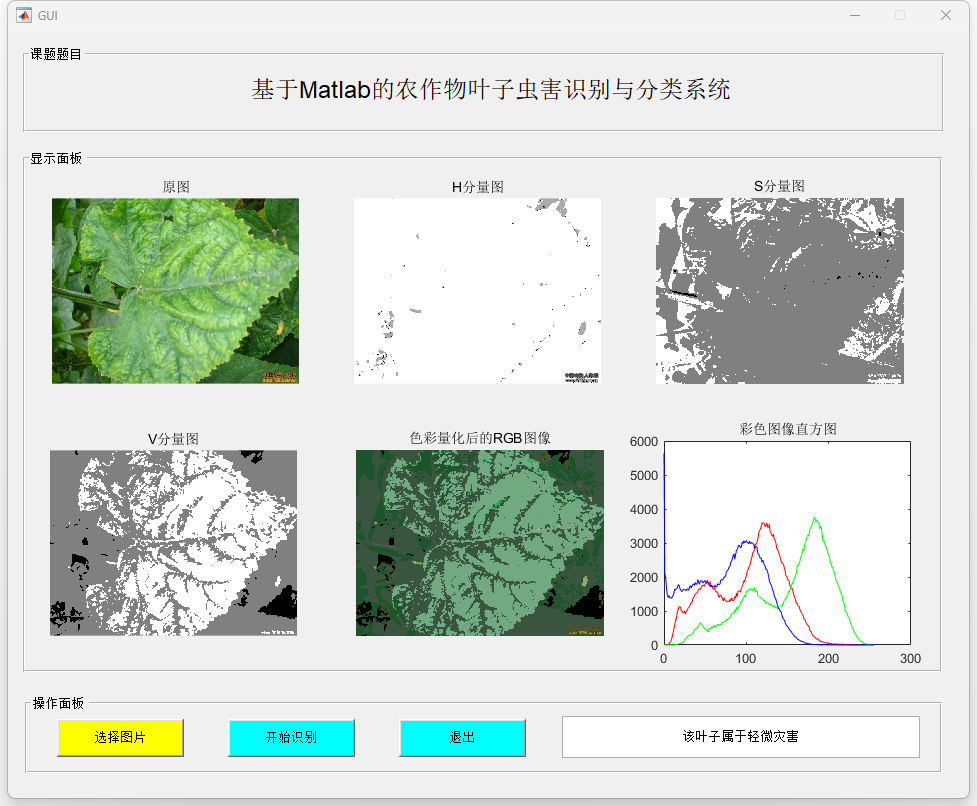Click the blue curve hump in the histogram

[x=745, y=542]
